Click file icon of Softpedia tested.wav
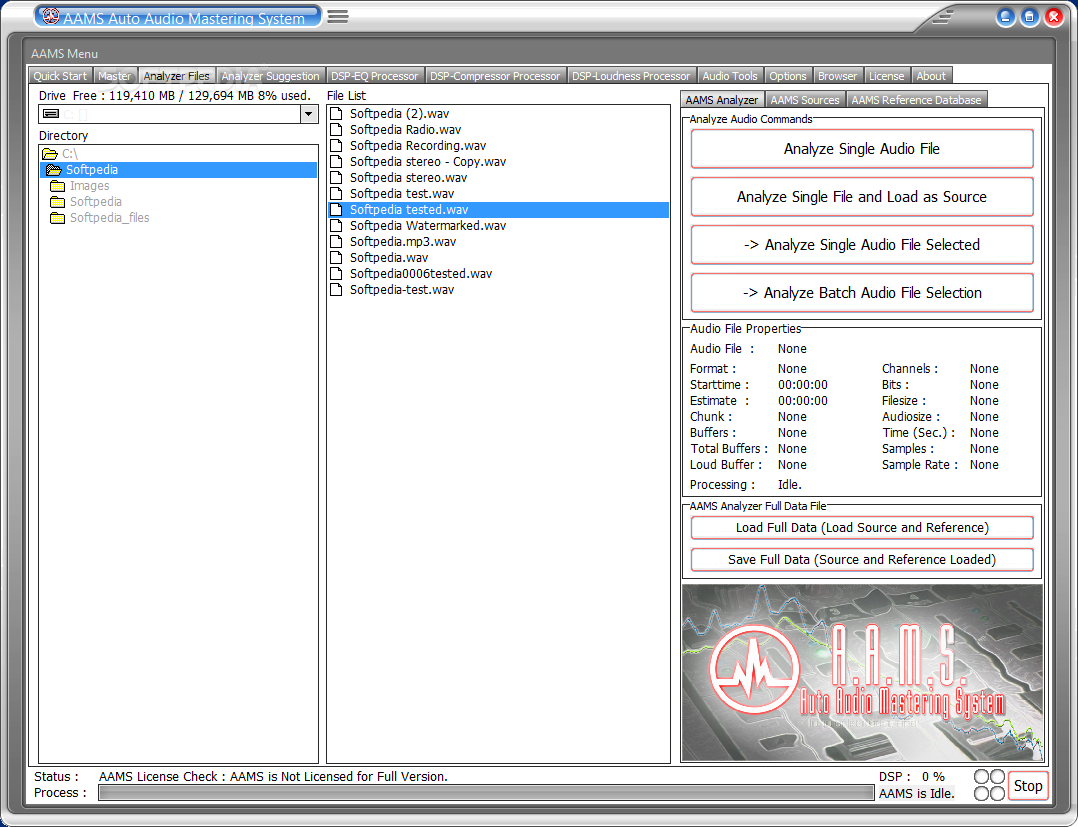The height and width of the screenshot is (827, 1078). 336,210
